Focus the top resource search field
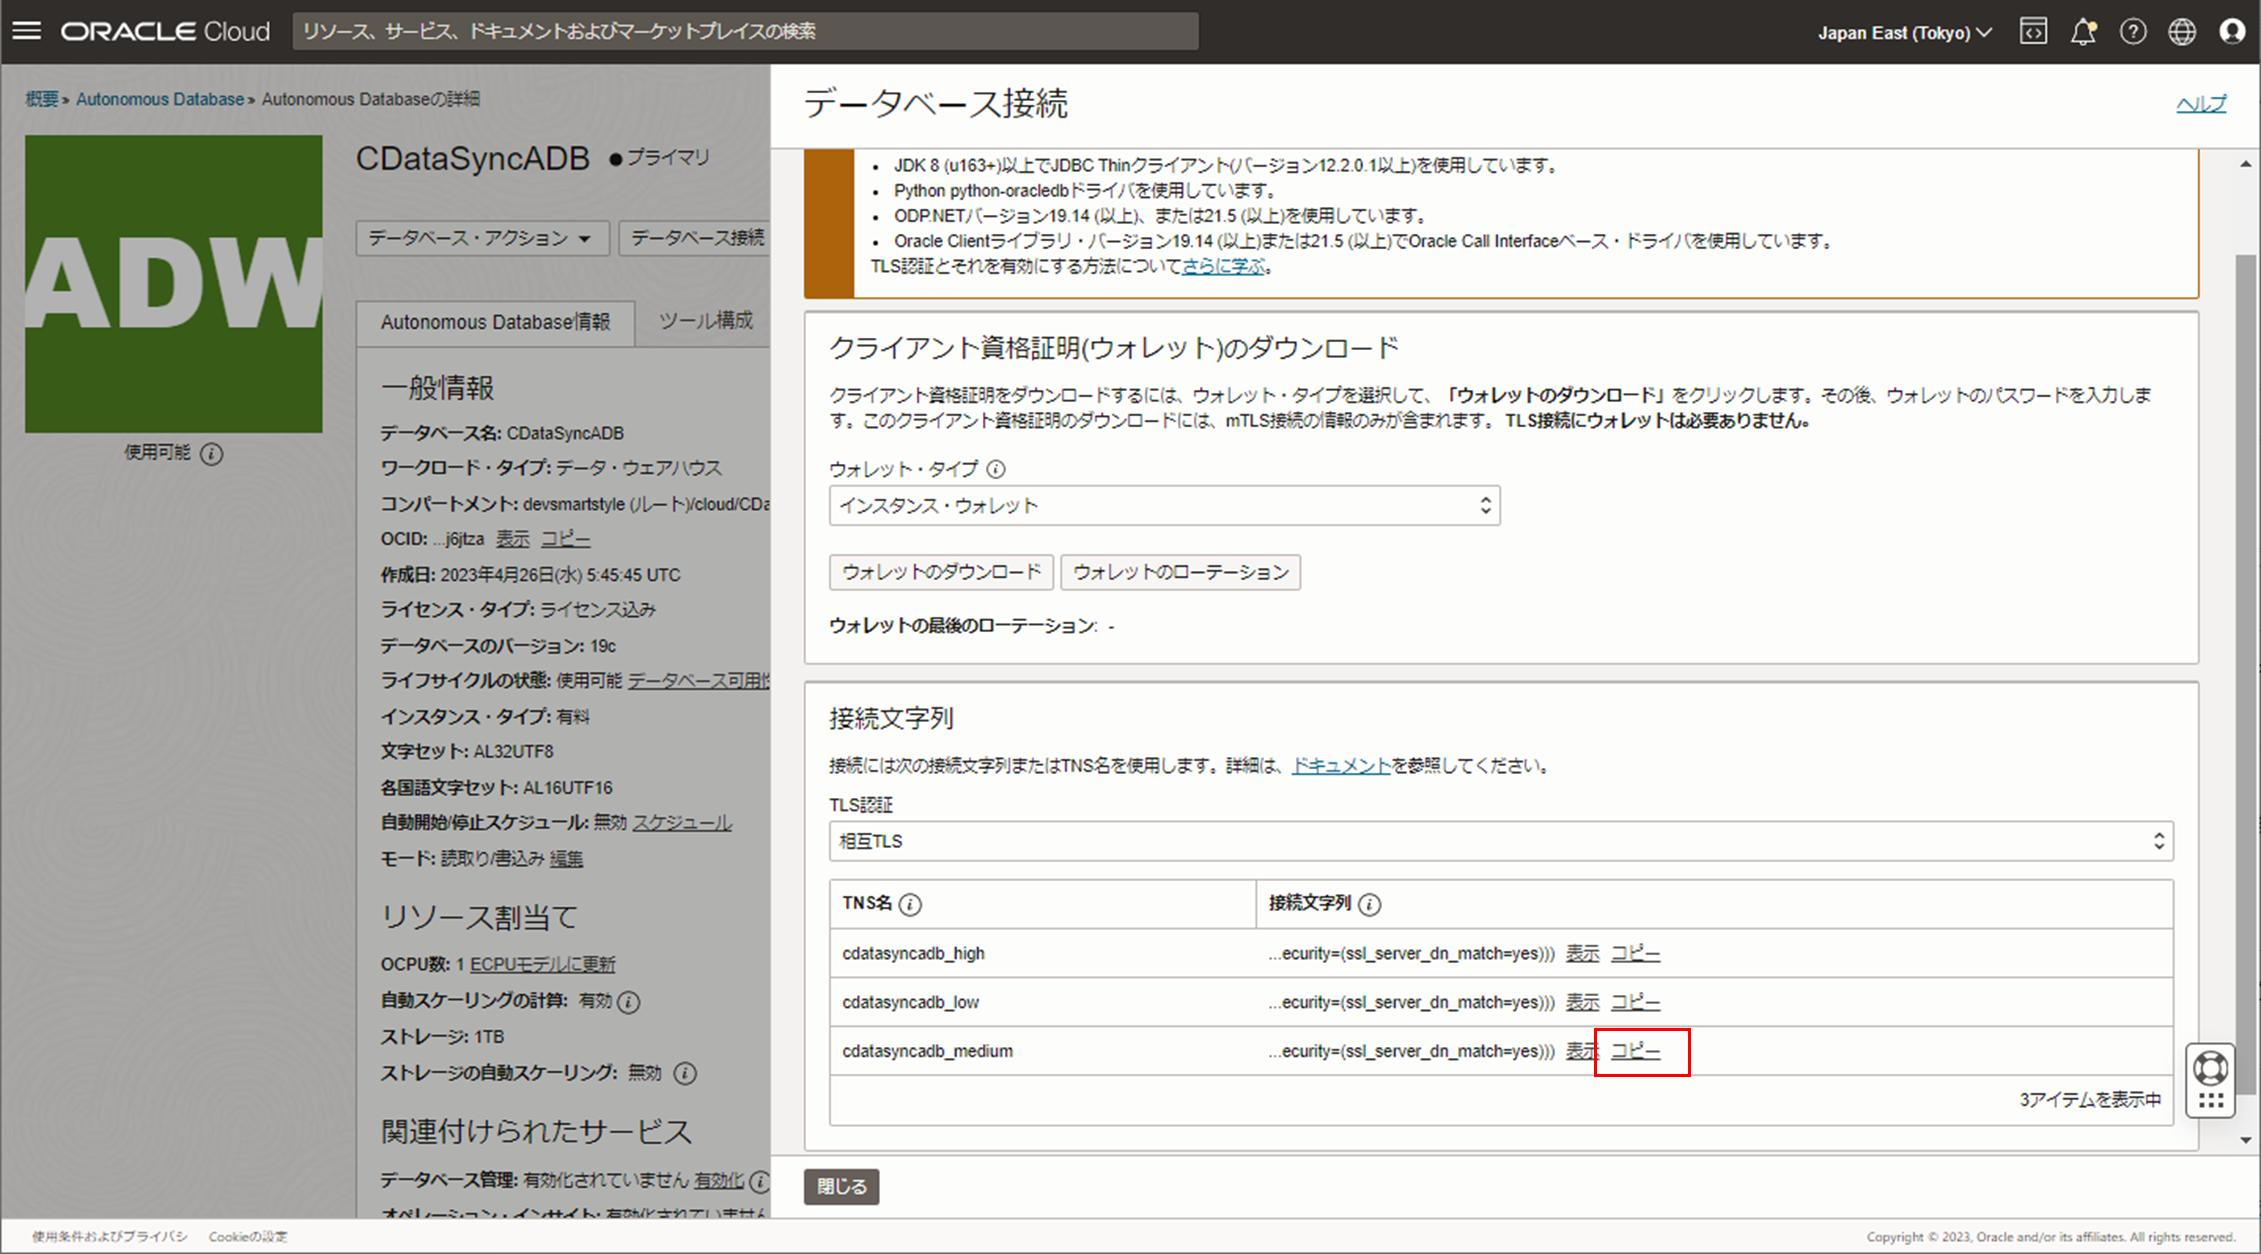This screenshot has width=2261, height=1254. click(745, 31)
